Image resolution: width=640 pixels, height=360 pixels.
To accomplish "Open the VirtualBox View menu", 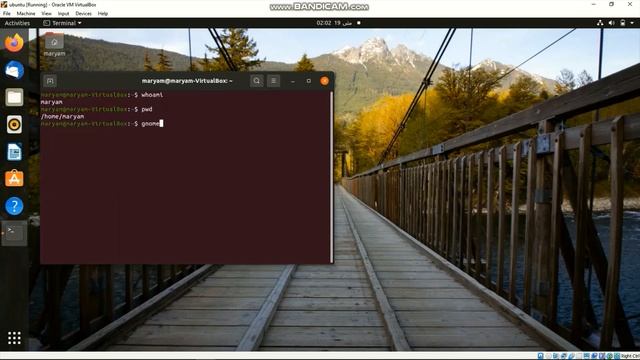I will click(x=47, y=13).
